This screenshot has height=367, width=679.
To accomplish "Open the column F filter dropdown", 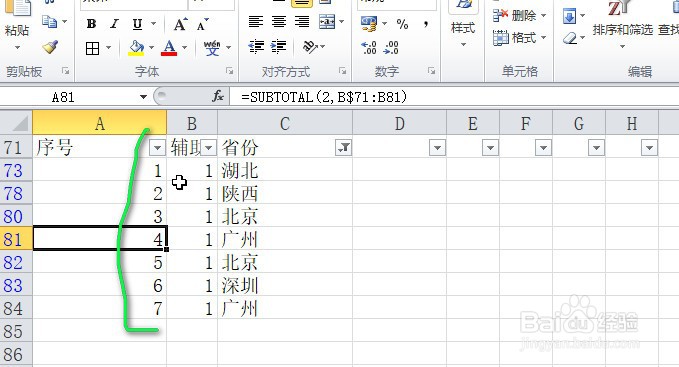I will coord(543,148).
